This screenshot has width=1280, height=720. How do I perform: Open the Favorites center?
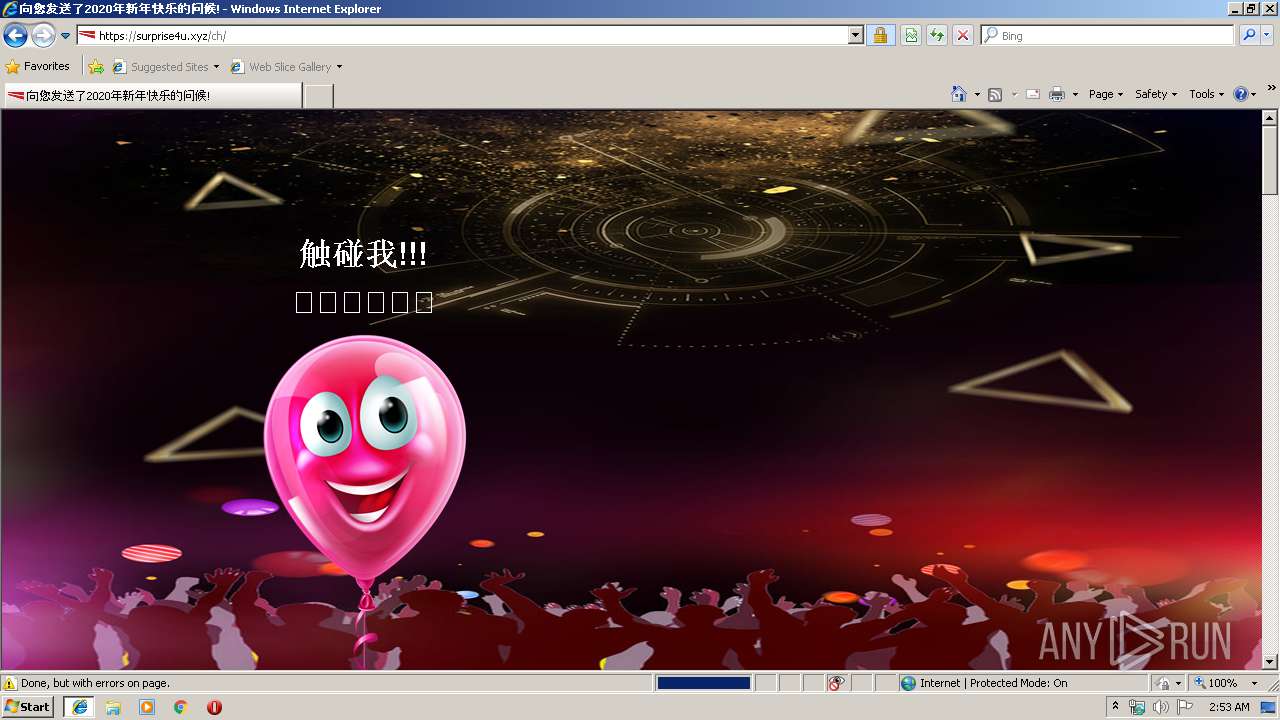click(38, 67)
